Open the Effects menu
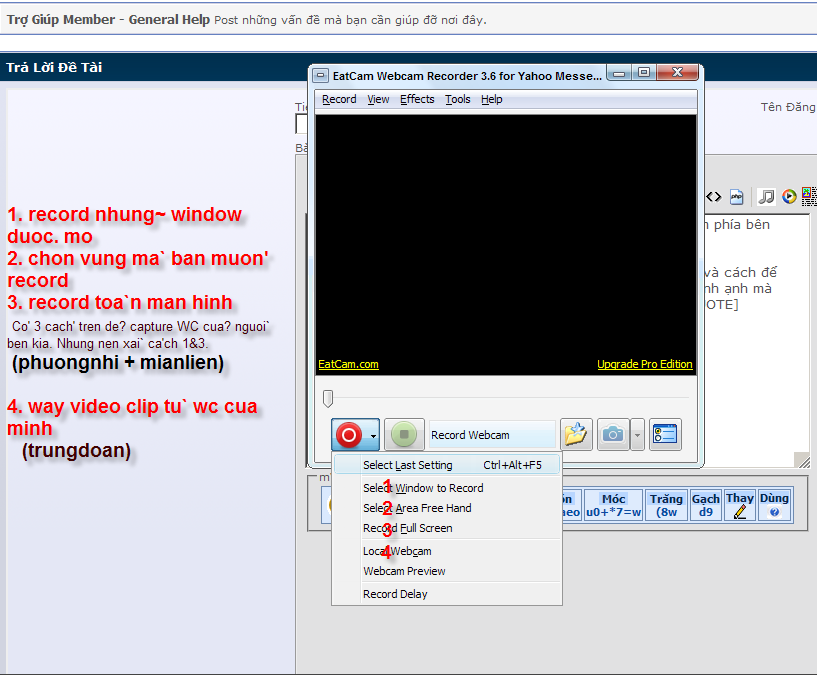This screenshot has height=675, width=817. [x=417, y=99]
